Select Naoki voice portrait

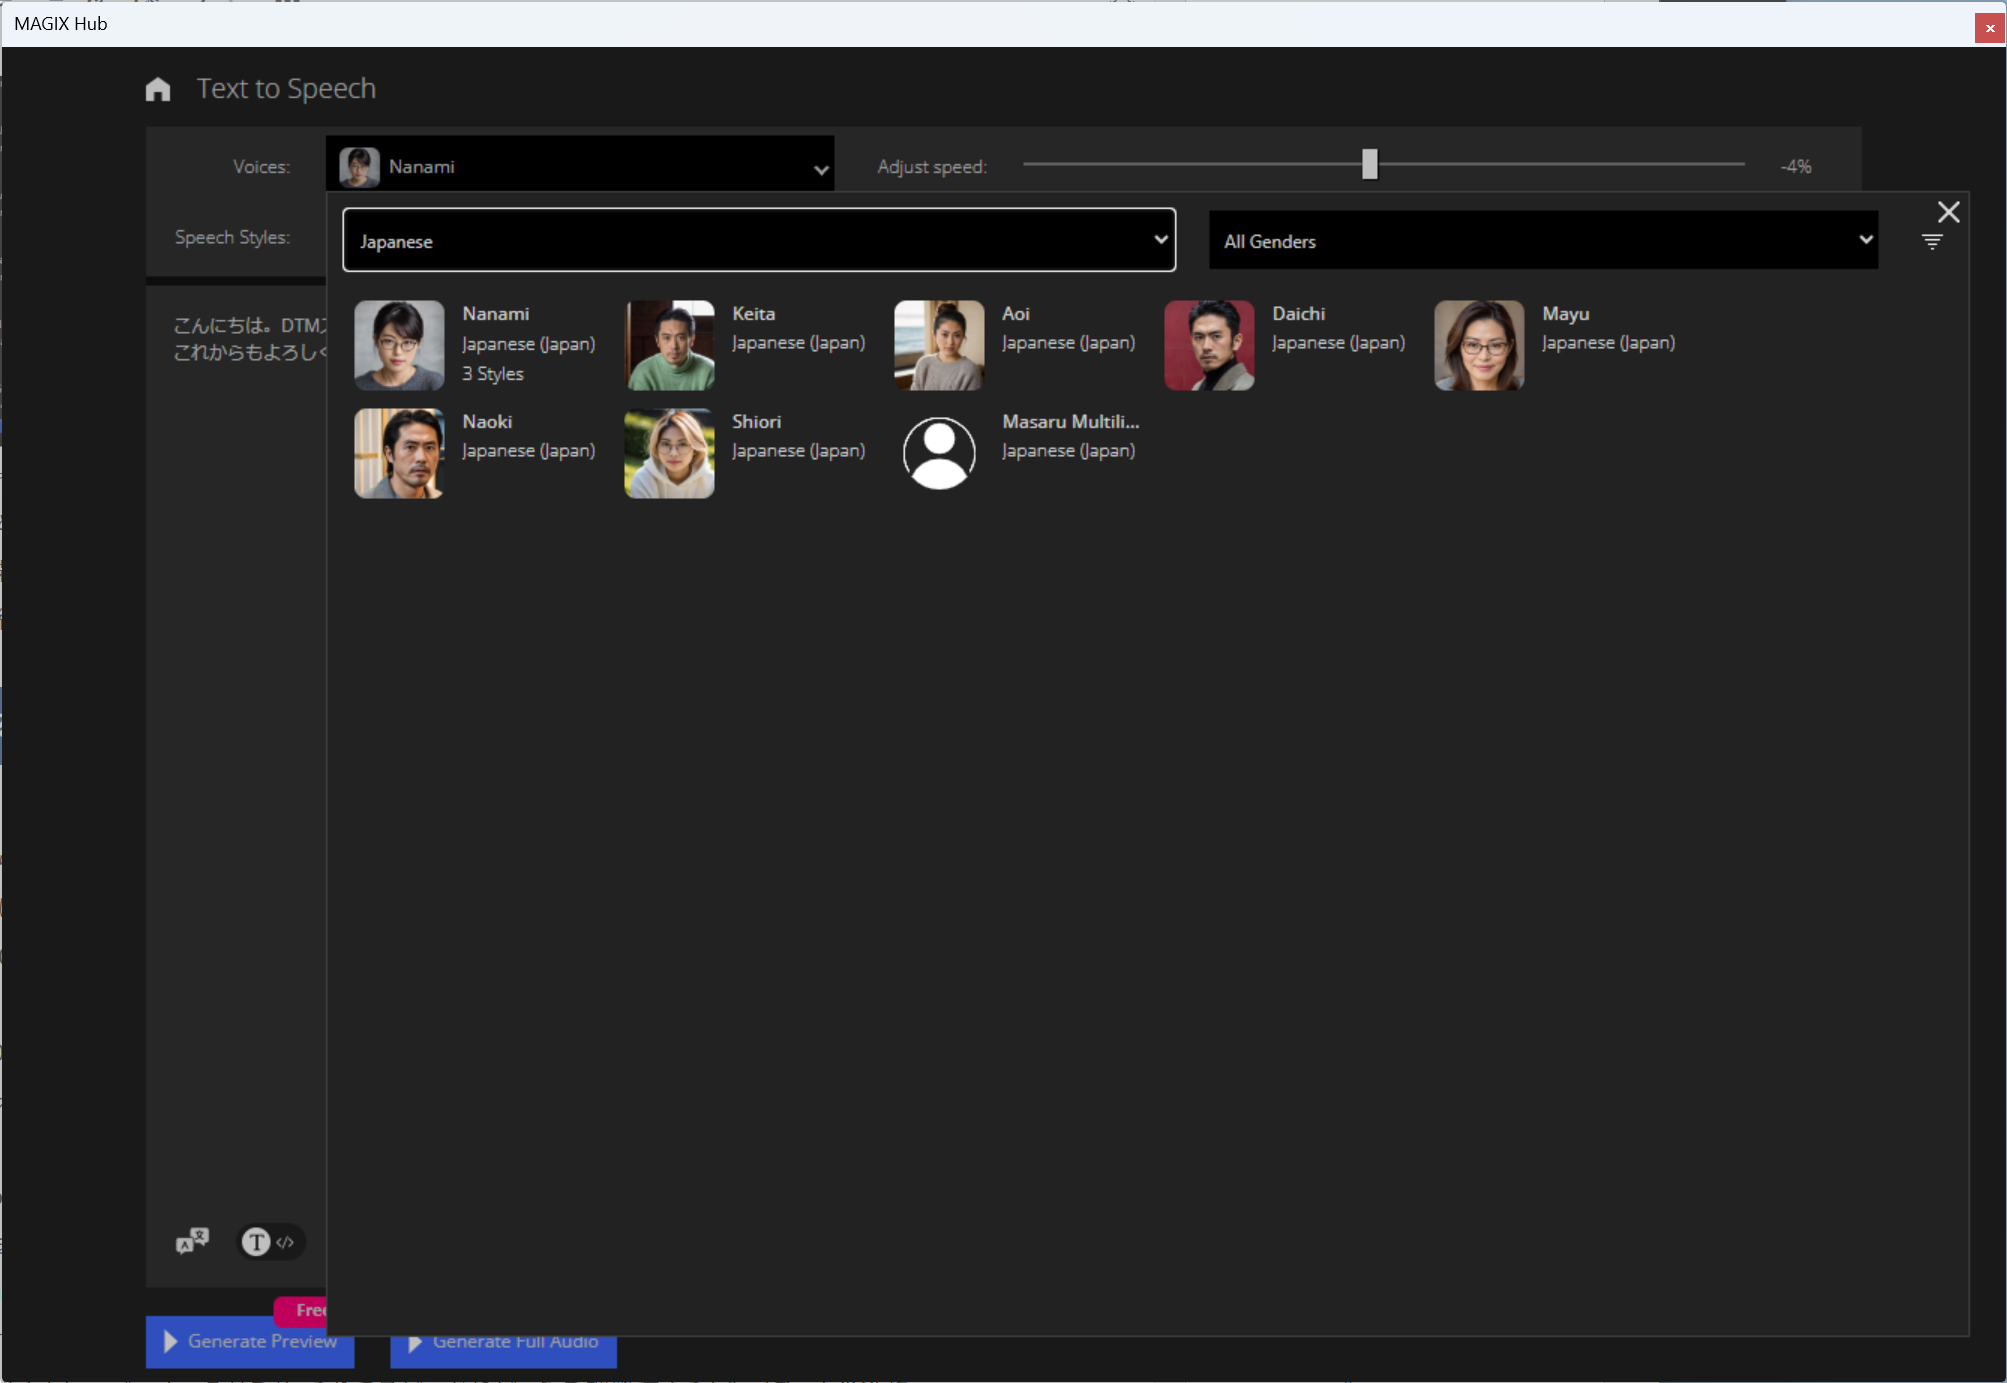399,453
